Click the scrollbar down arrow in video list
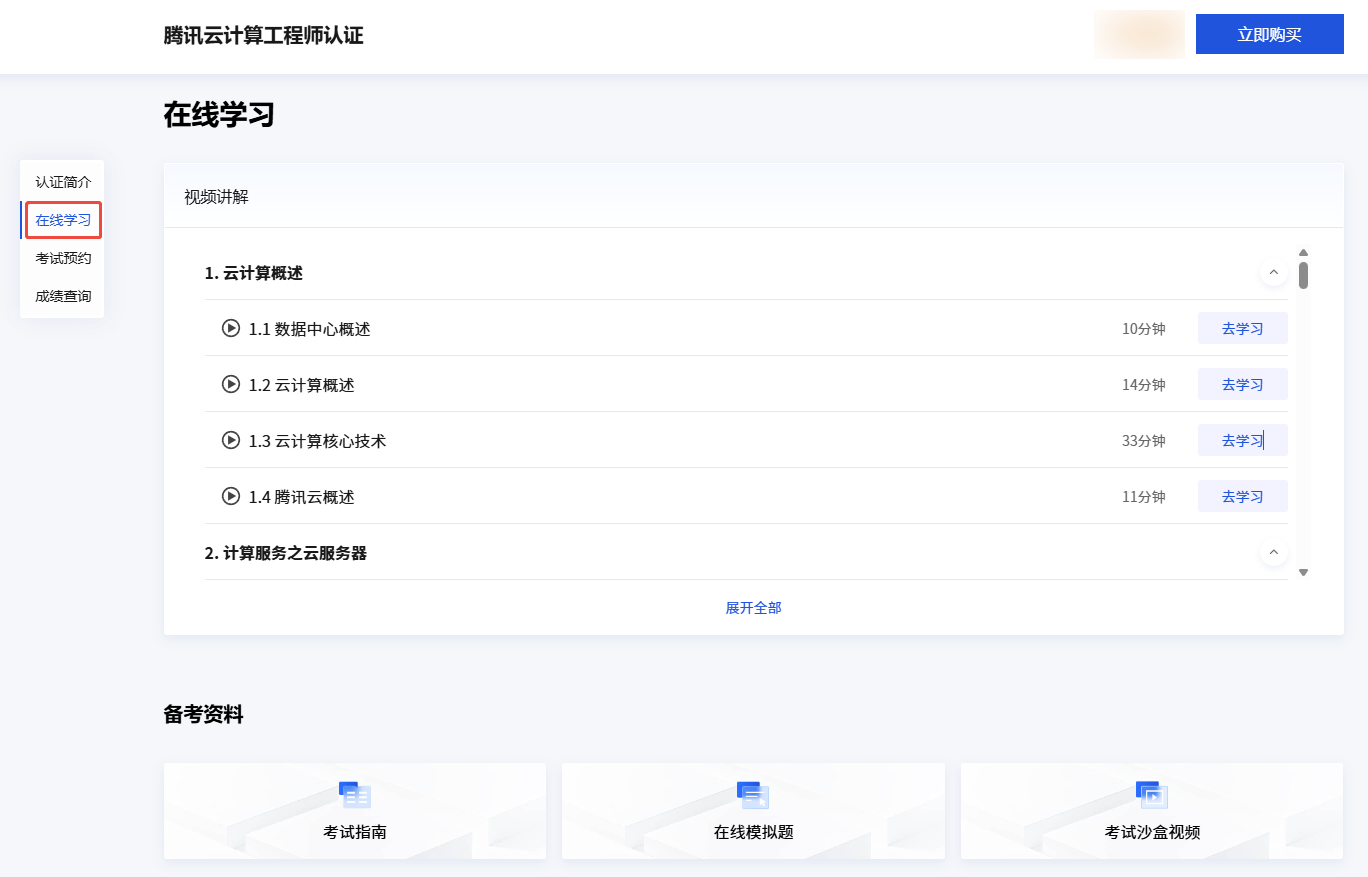This screenshot has height=877, width=1368. point(1303,572)
